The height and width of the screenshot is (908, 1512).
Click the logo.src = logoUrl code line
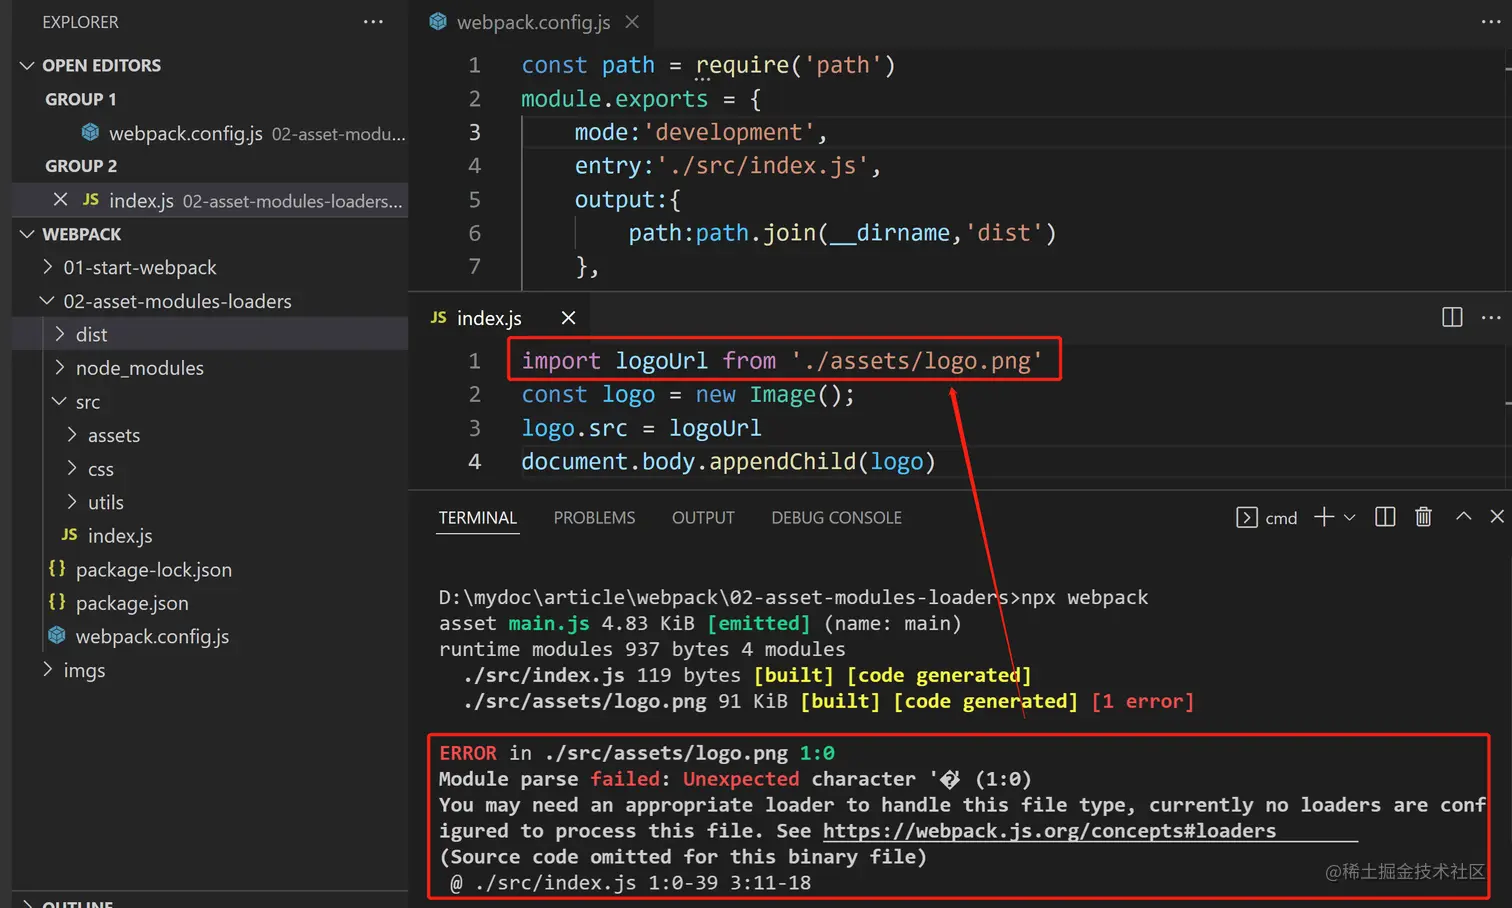641,428
